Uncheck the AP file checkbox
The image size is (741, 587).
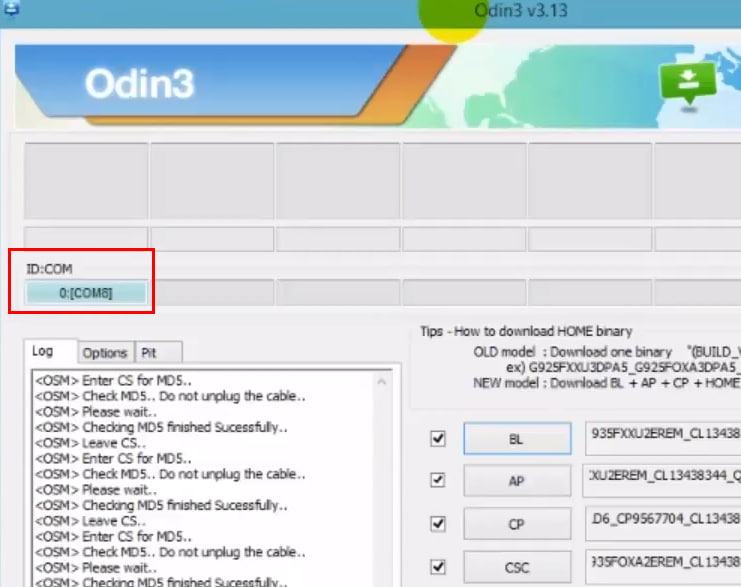click(x=438, y=480)
